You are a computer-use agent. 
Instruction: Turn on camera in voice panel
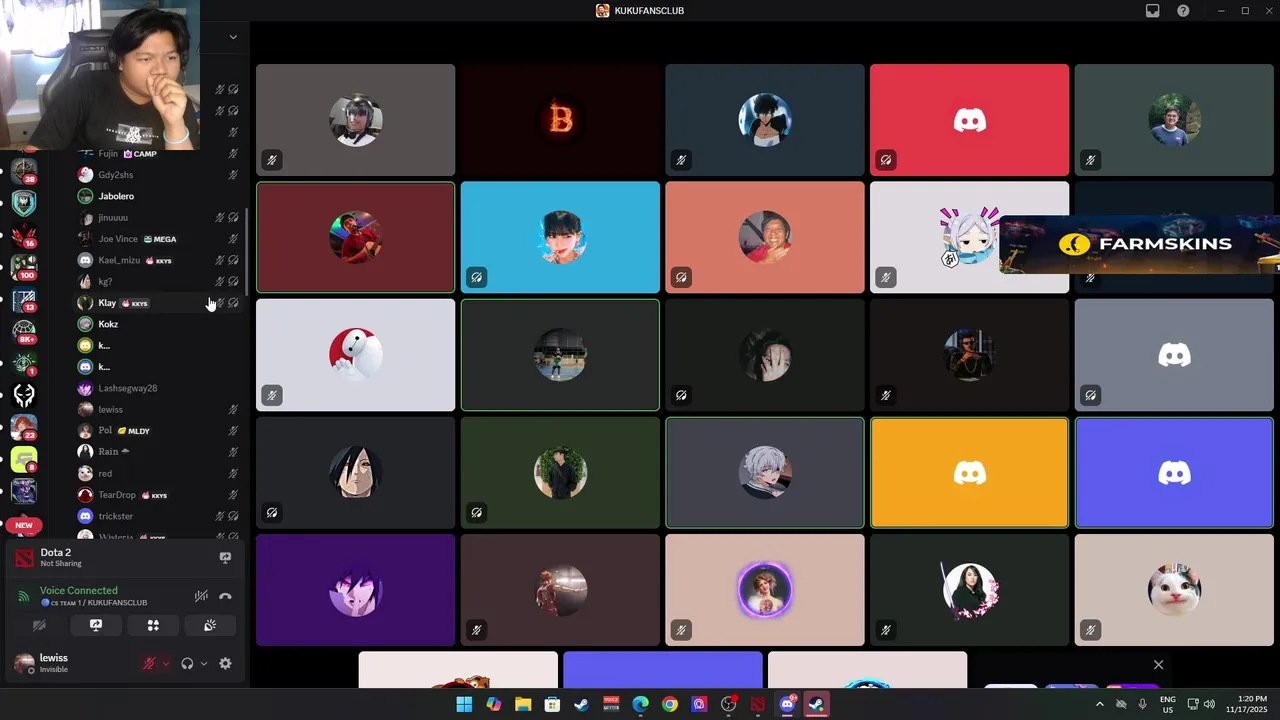point(39,625)
